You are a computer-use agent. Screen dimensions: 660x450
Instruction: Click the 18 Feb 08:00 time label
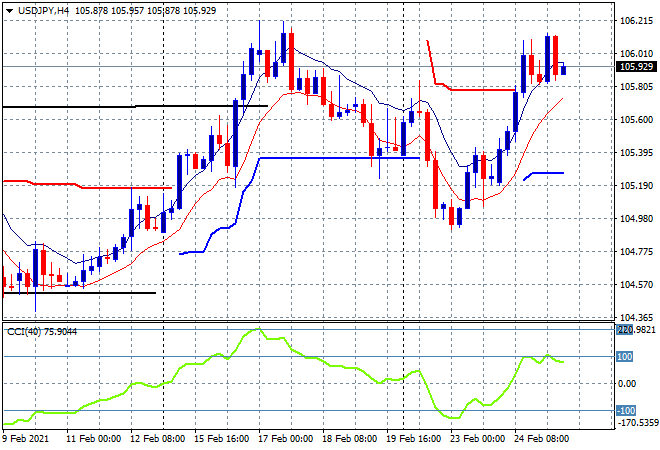tap(349, 439)
